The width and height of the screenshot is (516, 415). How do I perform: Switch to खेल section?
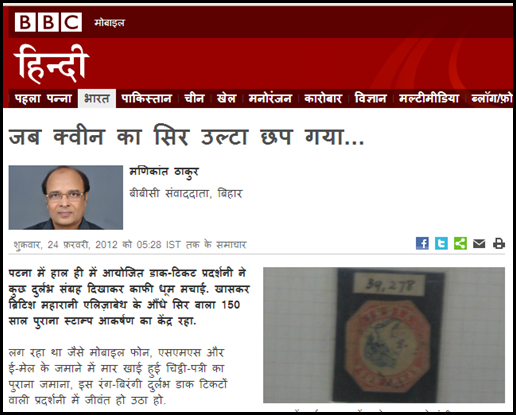pyautogui.click(x=226, y=99)
